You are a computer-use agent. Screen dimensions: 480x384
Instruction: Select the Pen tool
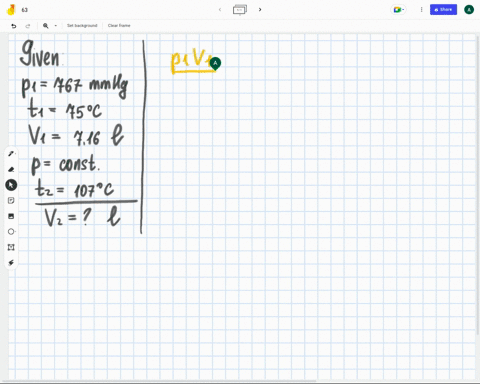[11, 154]
